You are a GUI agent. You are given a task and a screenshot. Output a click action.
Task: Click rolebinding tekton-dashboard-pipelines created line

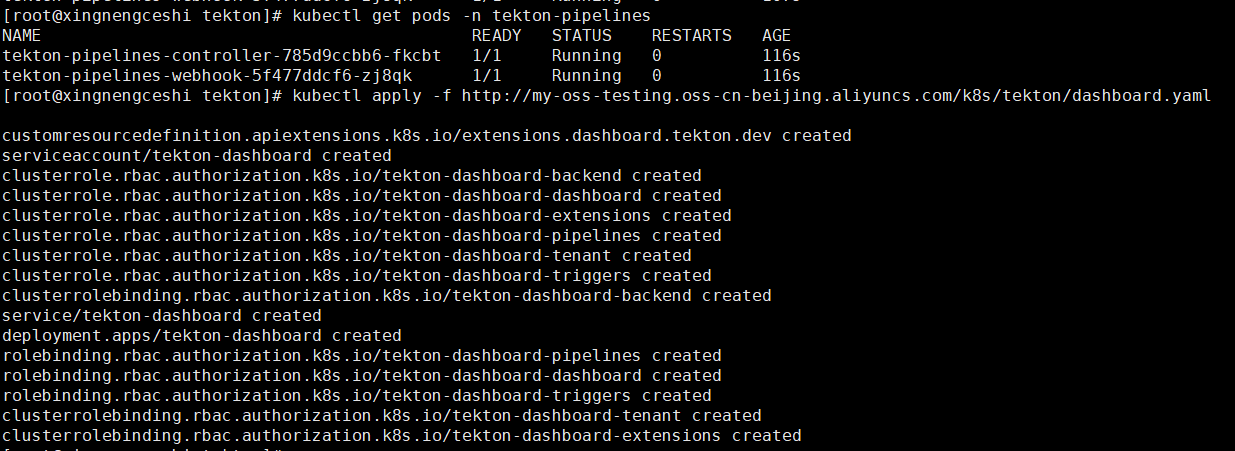pos(362,356)
